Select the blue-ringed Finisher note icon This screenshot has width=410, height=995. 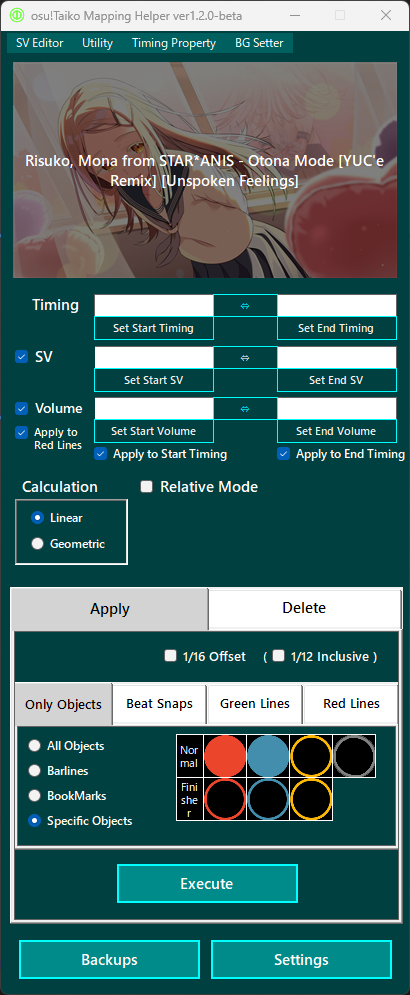(268, 799)
